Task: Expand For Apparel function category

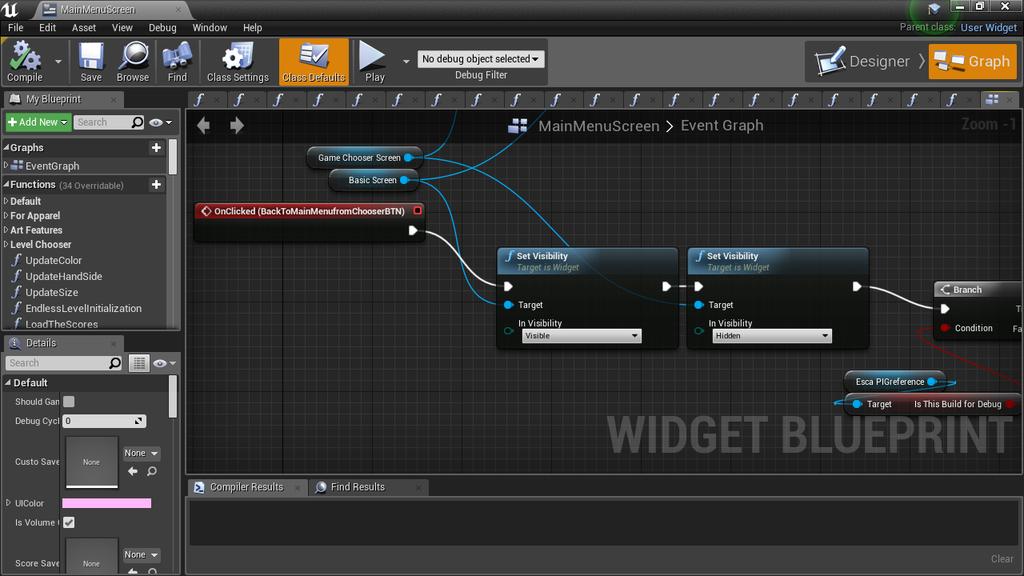Action: 7,216
